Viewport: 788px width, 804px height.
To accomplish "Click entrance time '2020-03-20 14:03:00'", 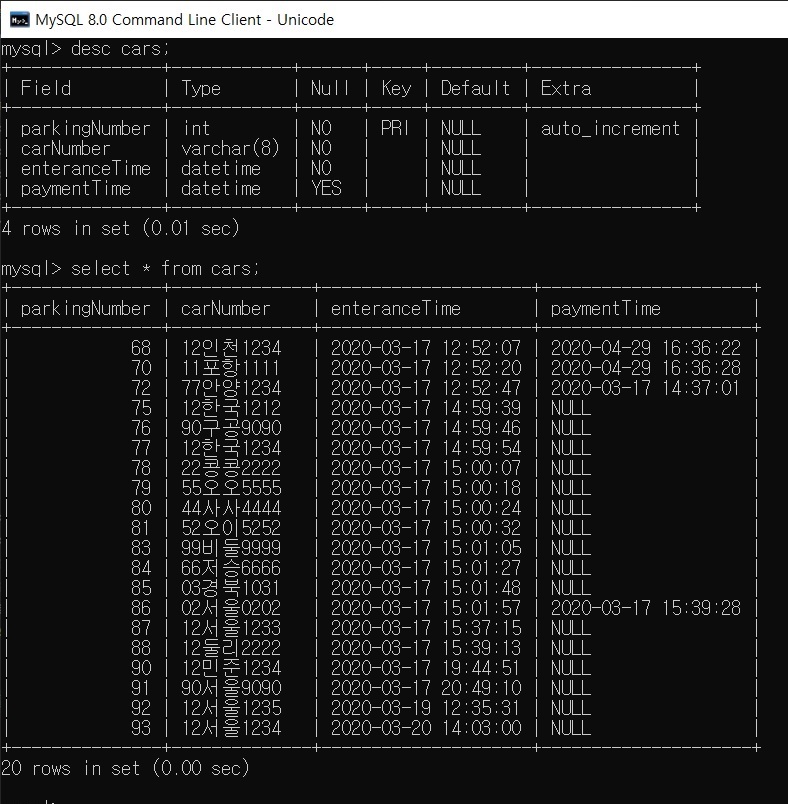I will tap(426, 728).
